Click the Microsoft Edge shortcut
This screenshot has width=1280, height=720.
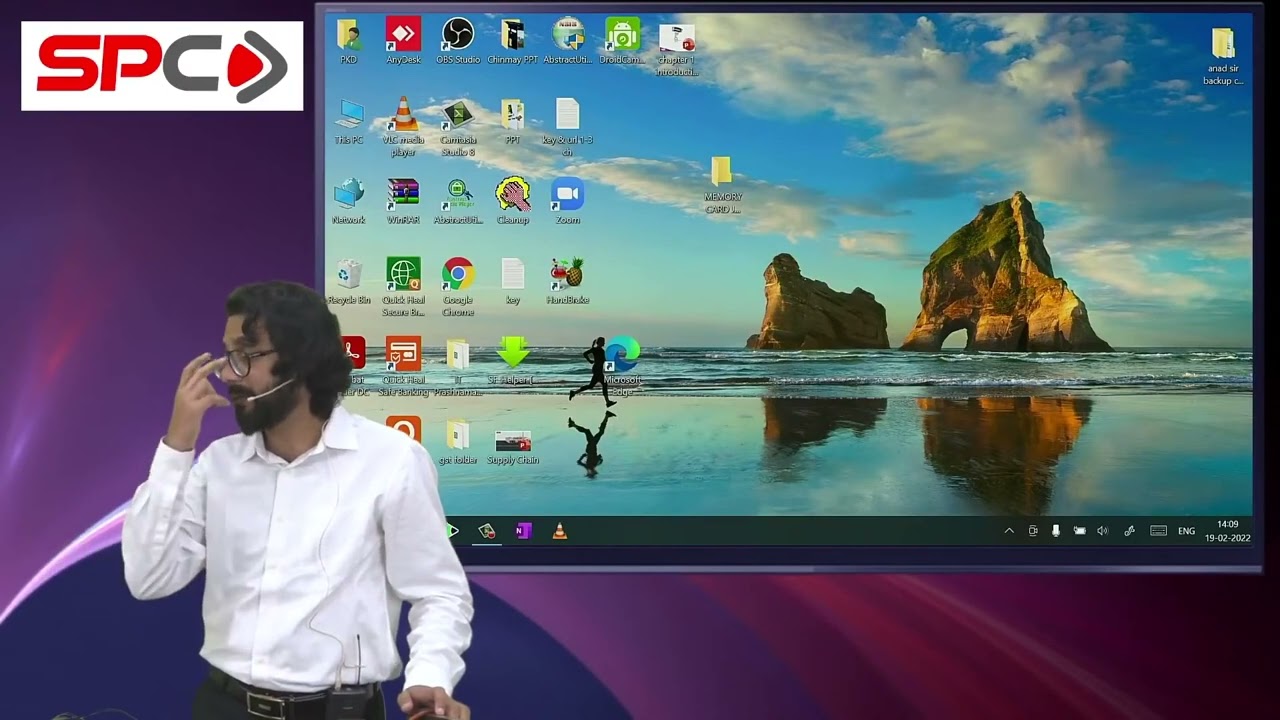click(x=622, y=367)
